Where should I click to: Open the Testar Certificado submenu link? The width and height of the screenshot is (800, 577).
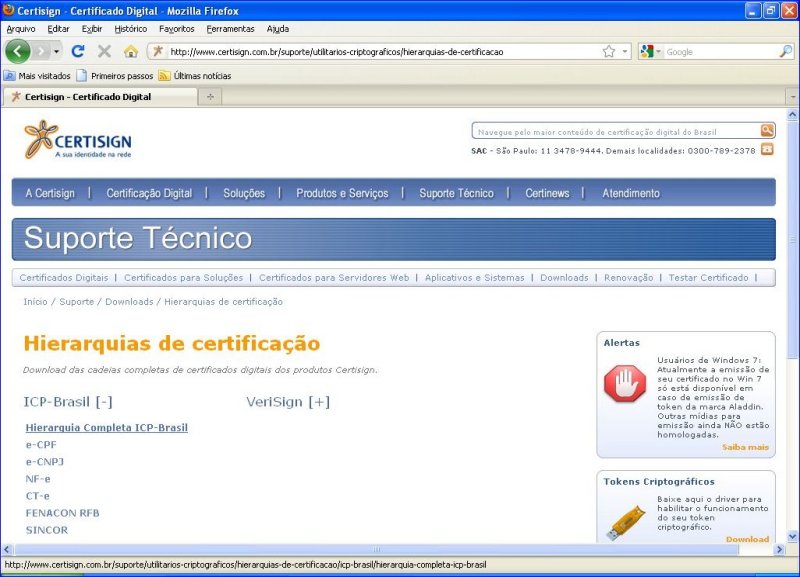709,278
